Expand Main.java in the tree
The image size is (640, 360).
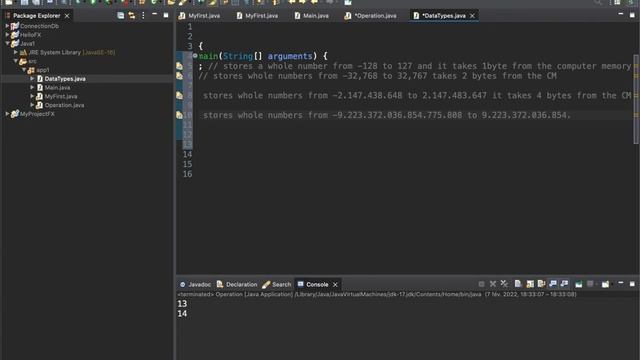click(x=32, y=87)
